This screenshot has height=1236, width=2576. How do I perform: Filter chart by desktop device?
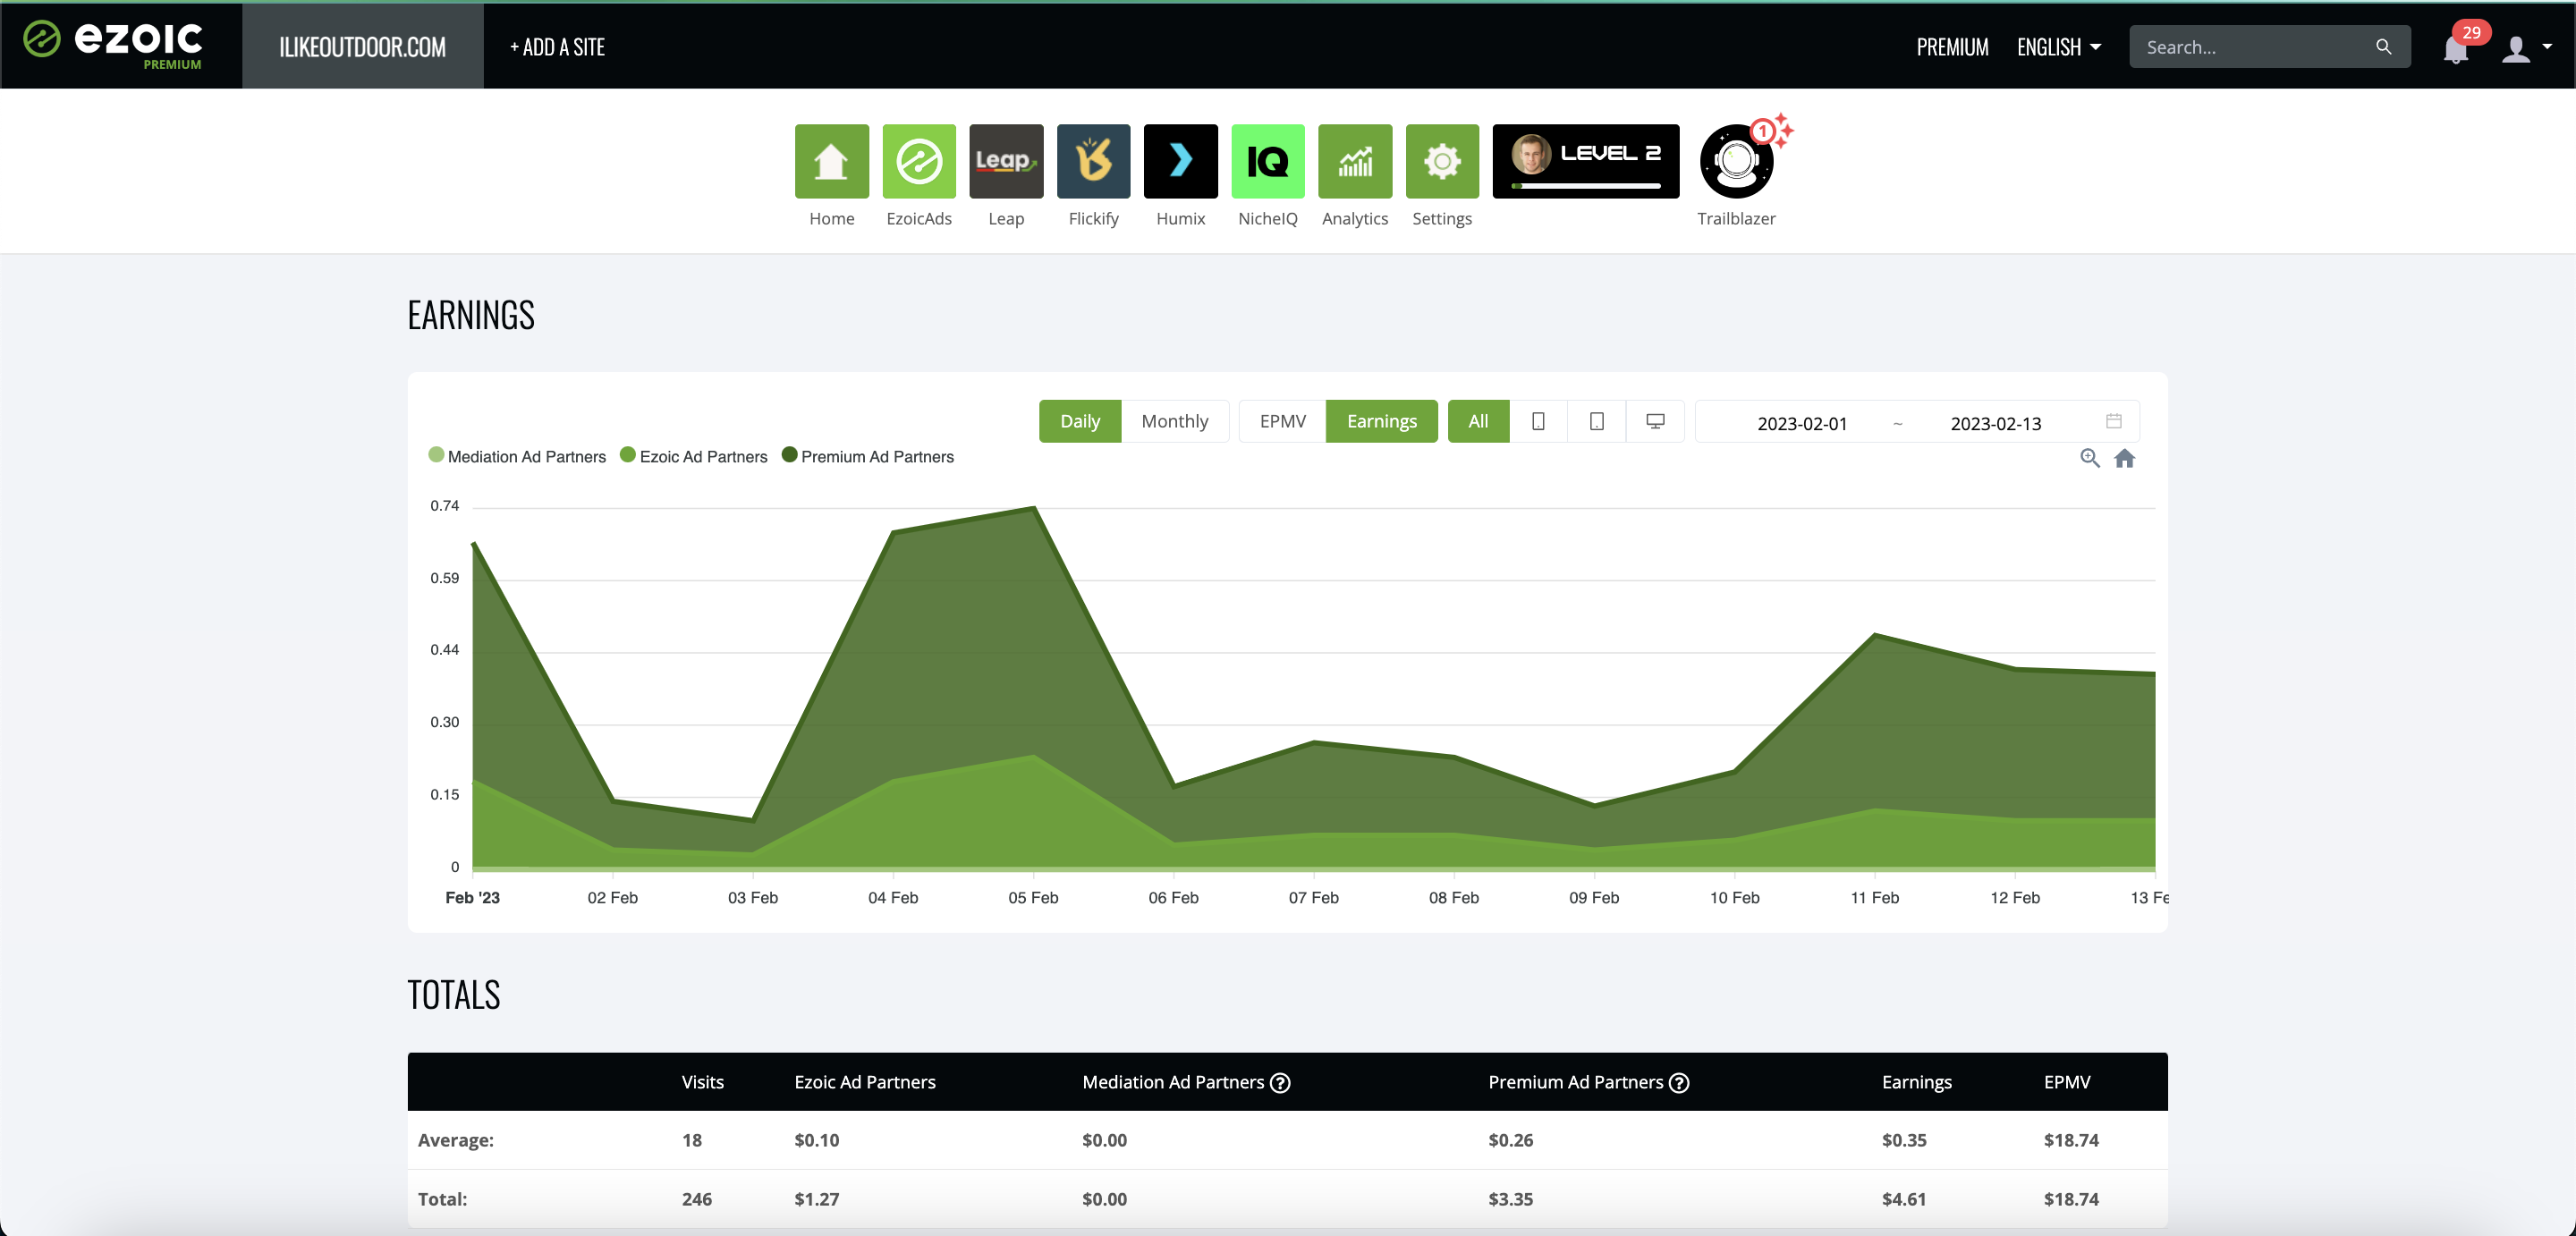pos(1655,421)
